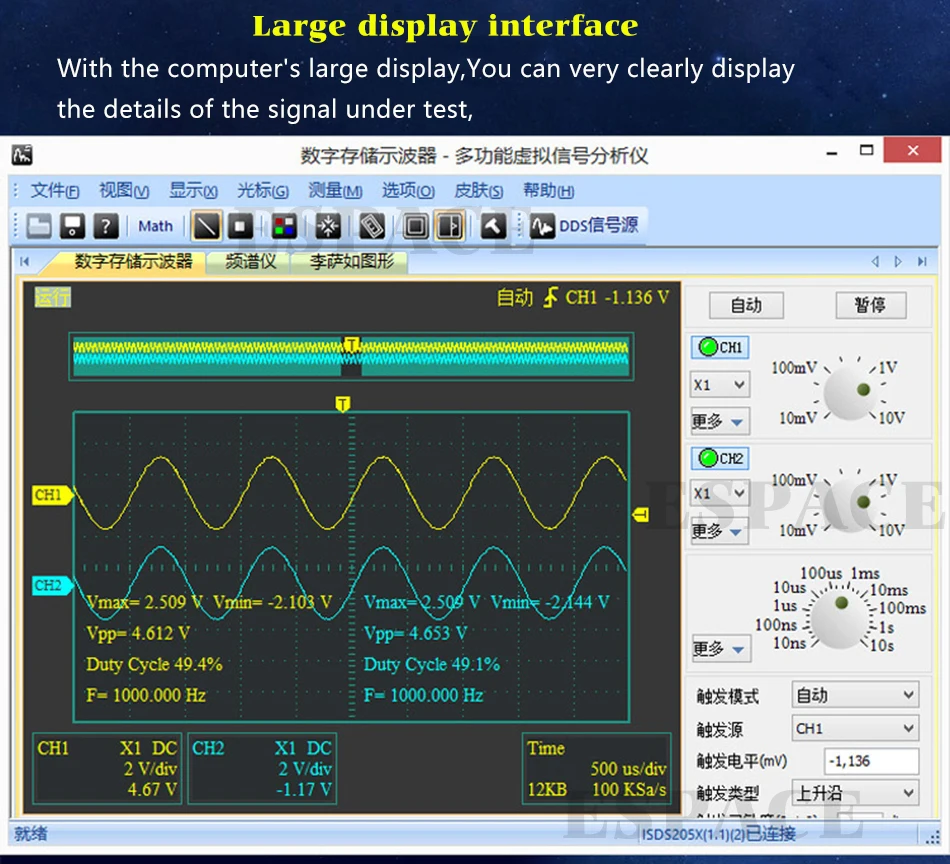This screenshot has width=950, height=864.
Task: Click the diagonal line draw mode icon
Action: pyautogui.click(x=206, y=226)
